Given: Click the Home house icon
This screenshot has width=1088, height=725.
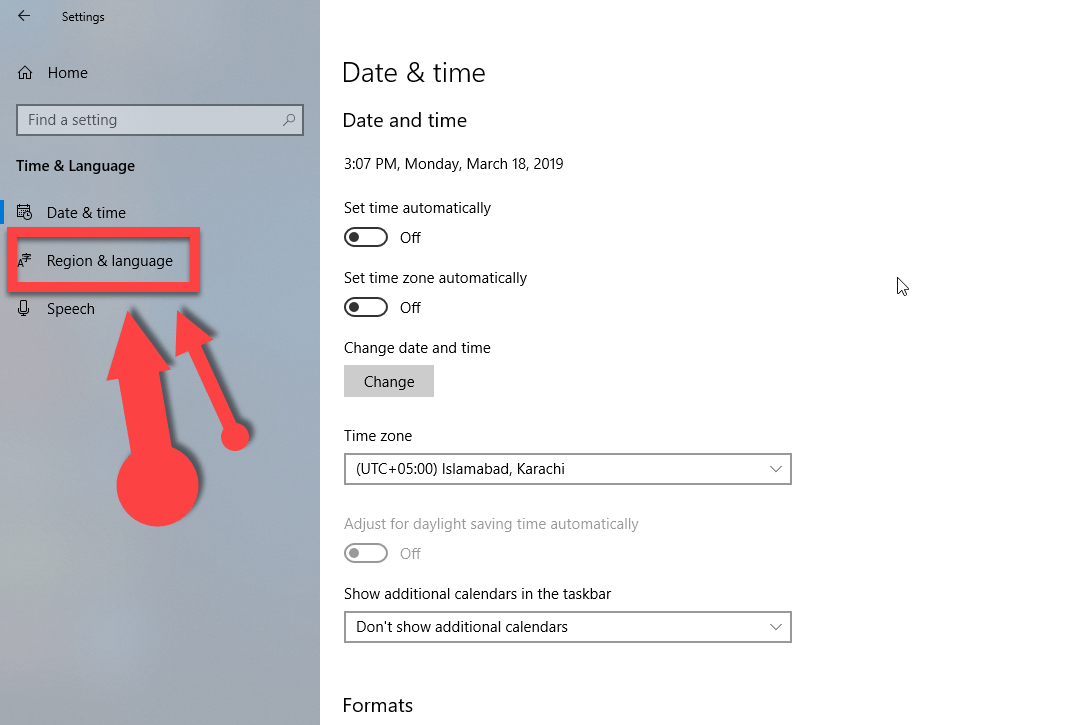Looking at the screenshot, I should pos(26,73).
